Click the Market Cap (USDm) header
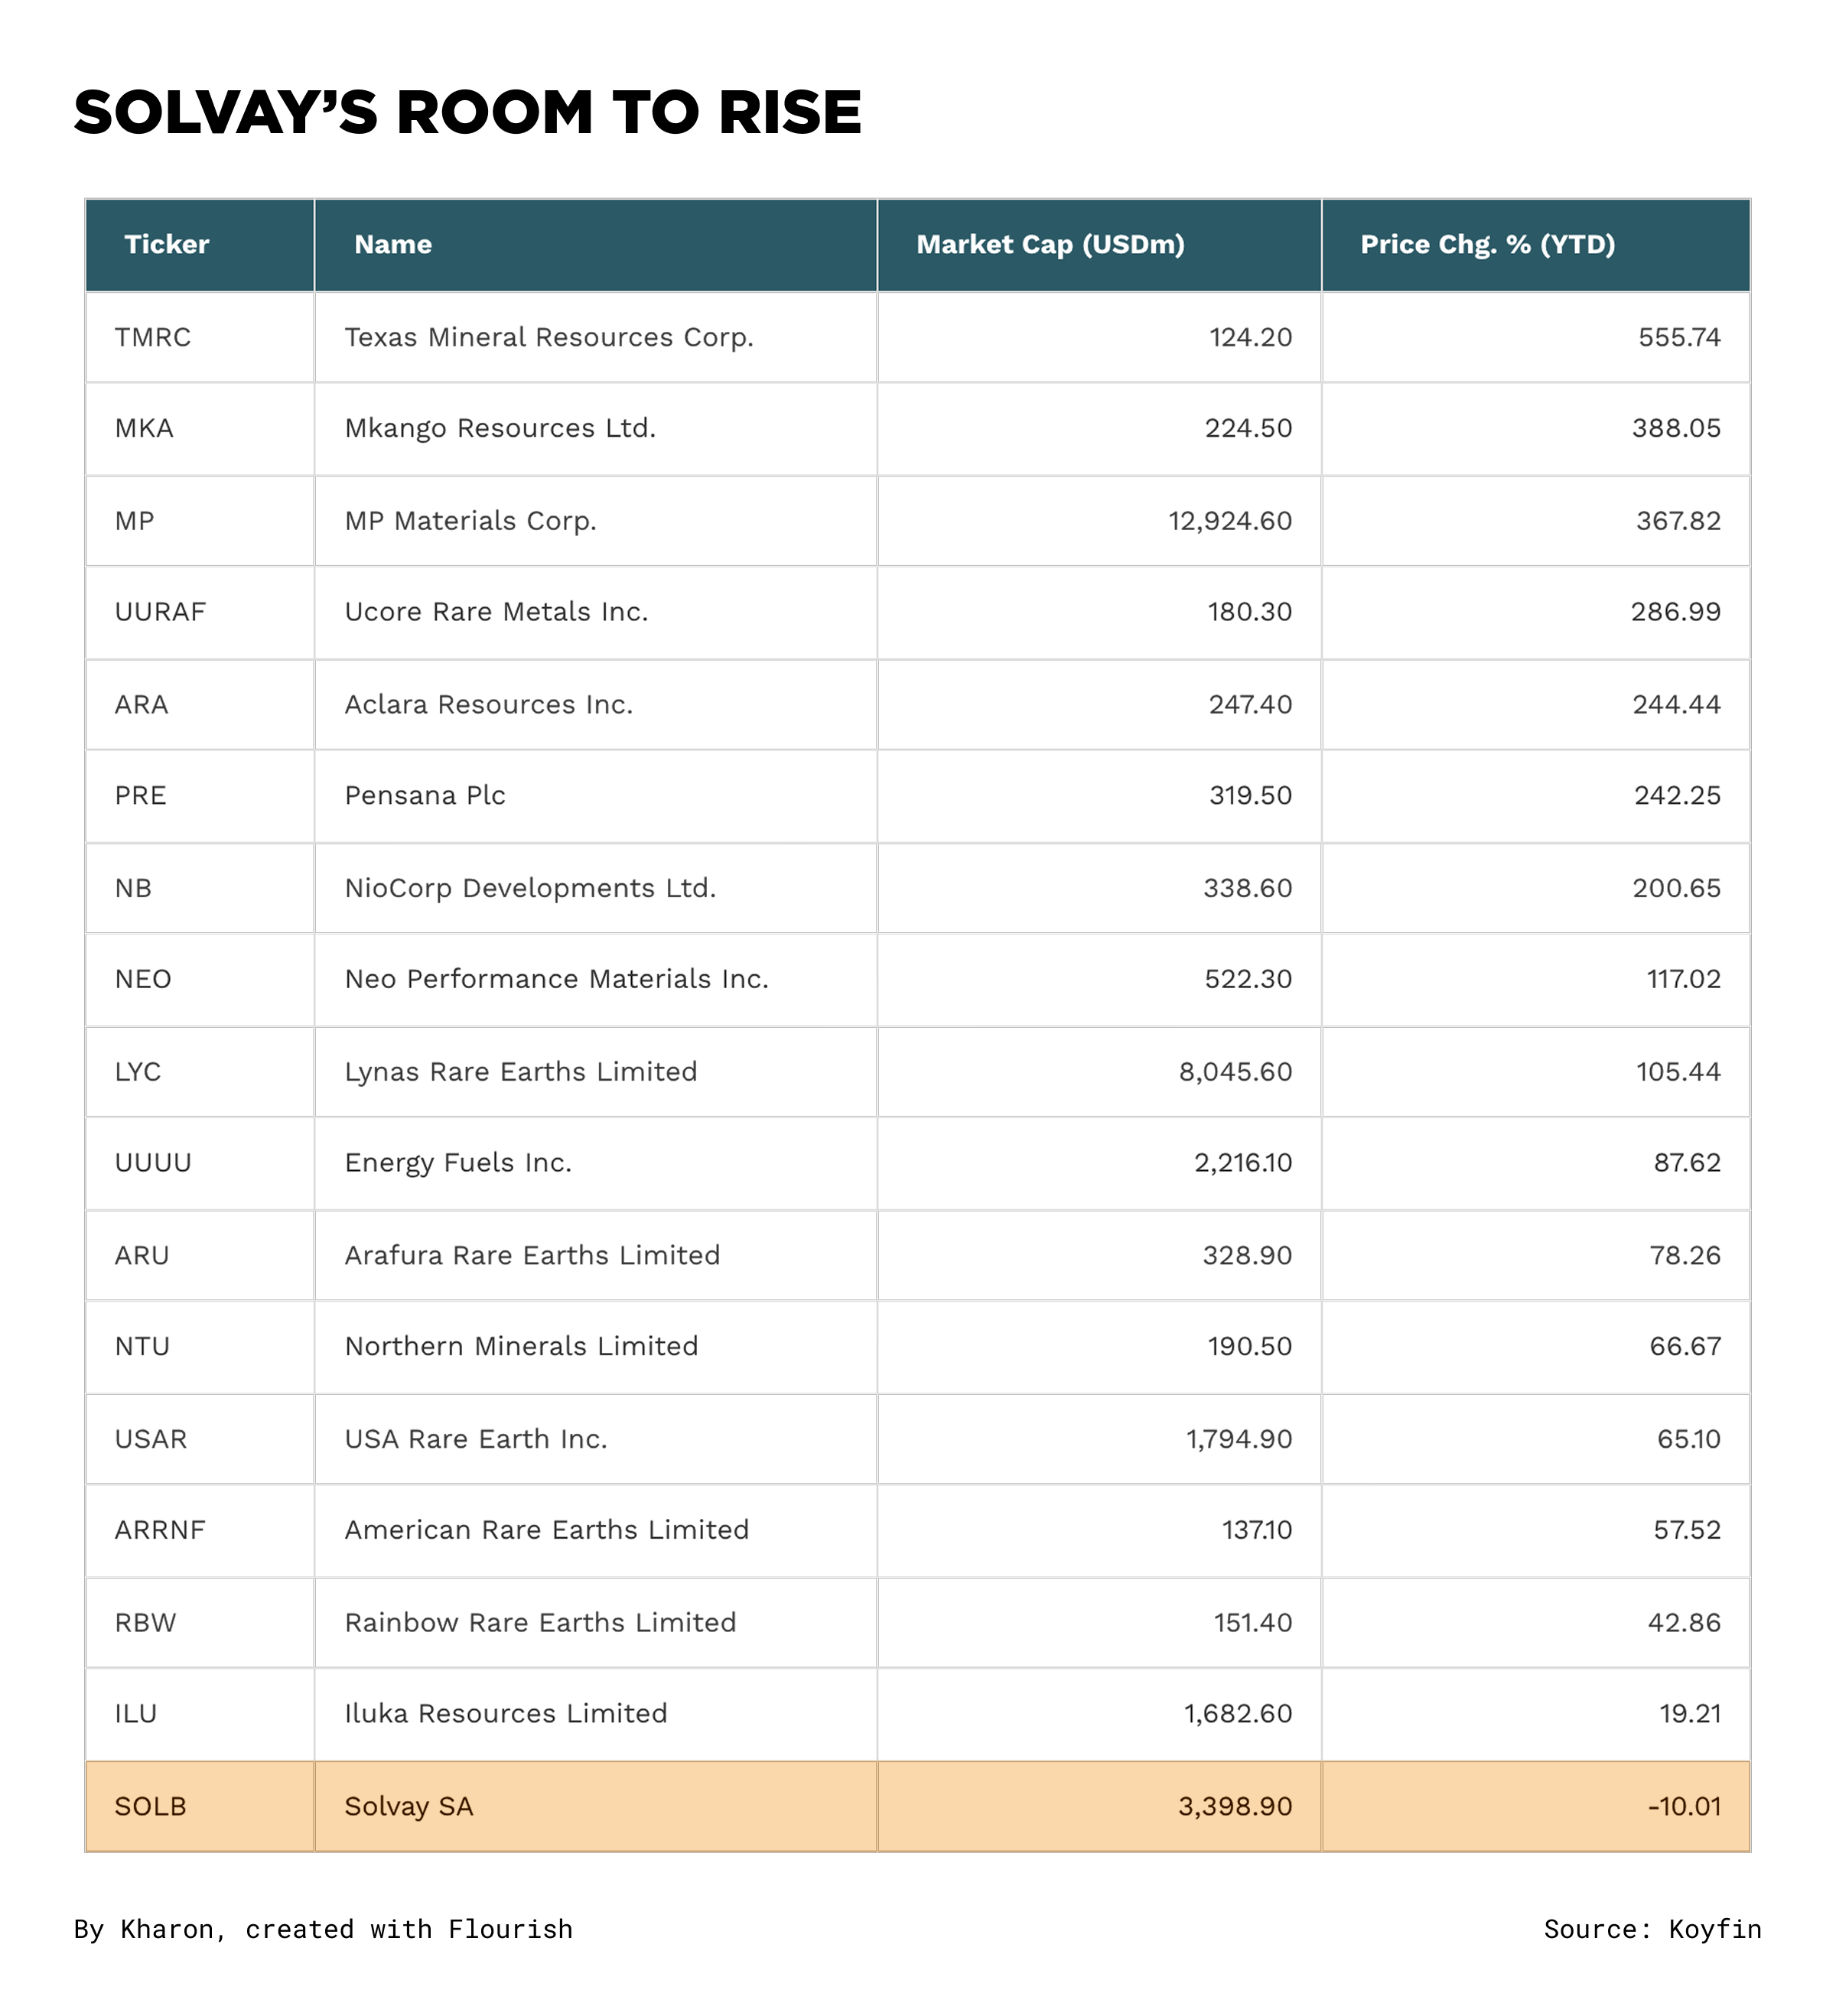This screenshot has height=2016, width=1836. pyautogui.click(x=1049, y=245)
